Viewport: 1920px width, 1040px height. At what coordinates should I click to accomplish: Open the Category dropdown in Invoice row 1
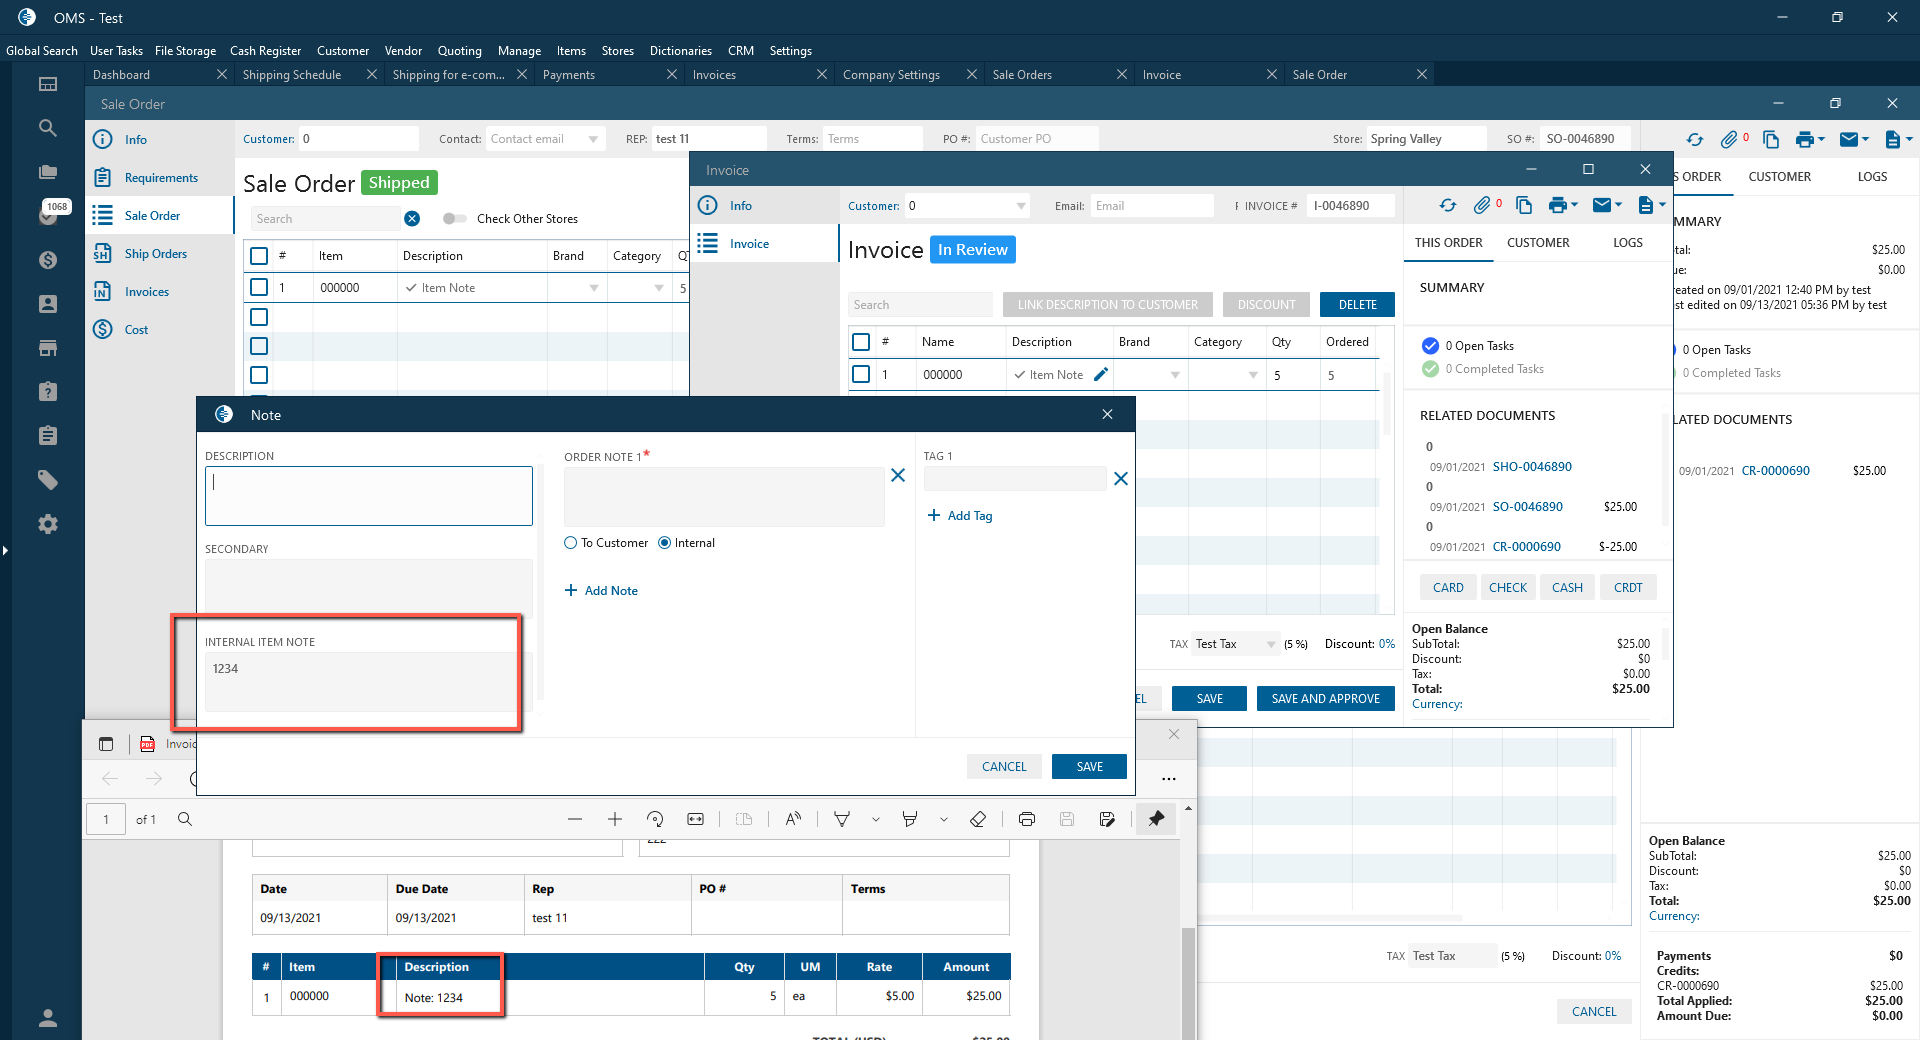click(x=1253, y=375)
